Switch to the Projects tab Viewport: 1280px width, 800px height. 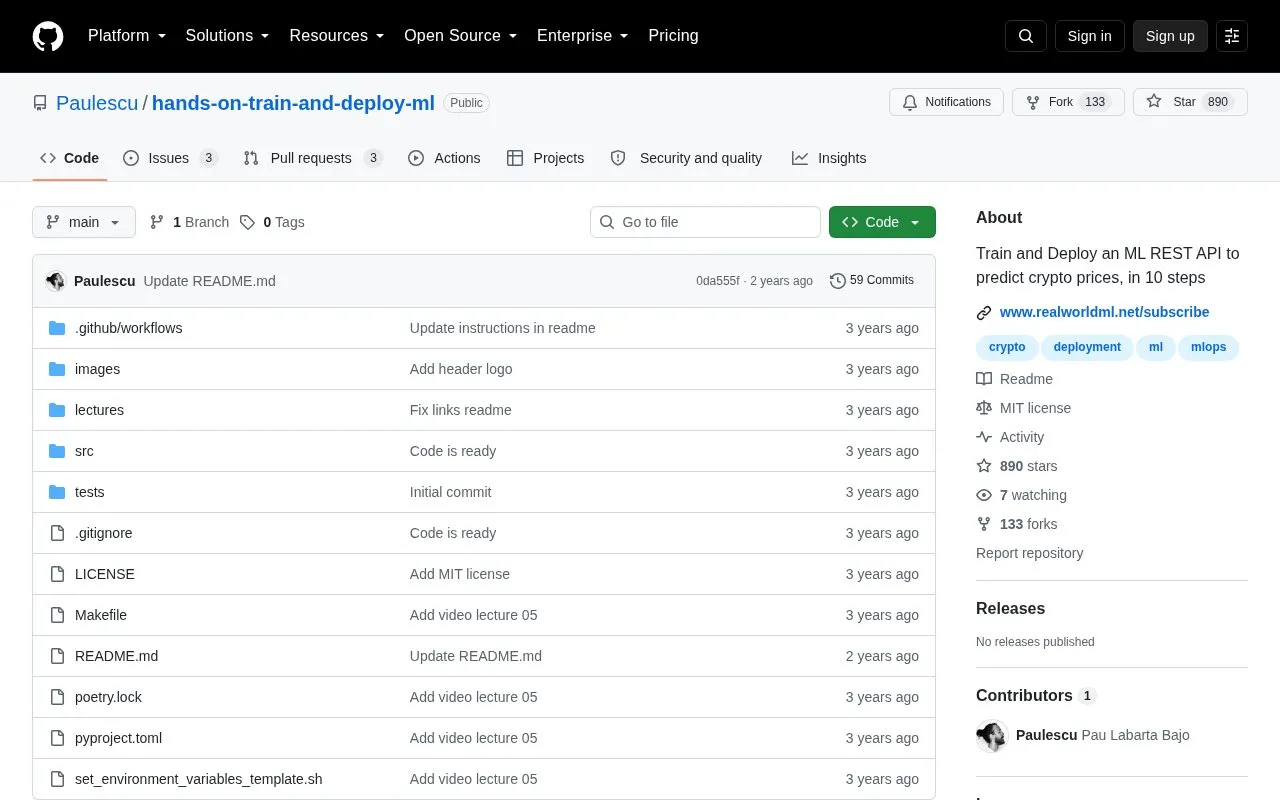545,158
